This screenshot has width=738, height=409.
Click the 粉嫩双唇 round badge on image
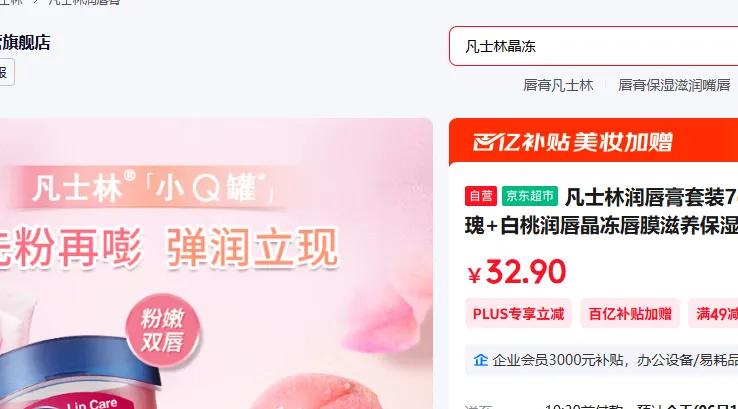coord(163,330)
